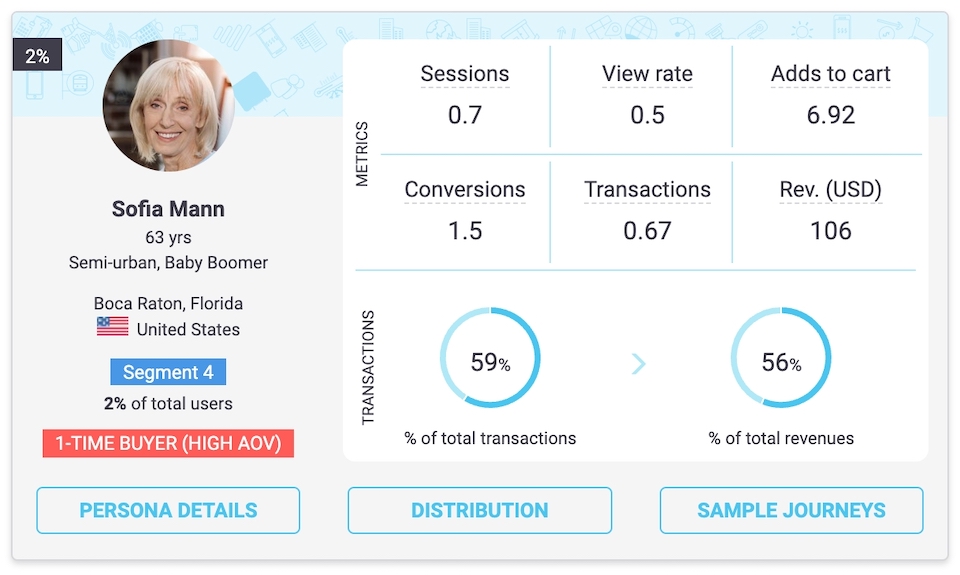
Task: Click the Sofia Mann name heading
Action: [x=168, y=209]
